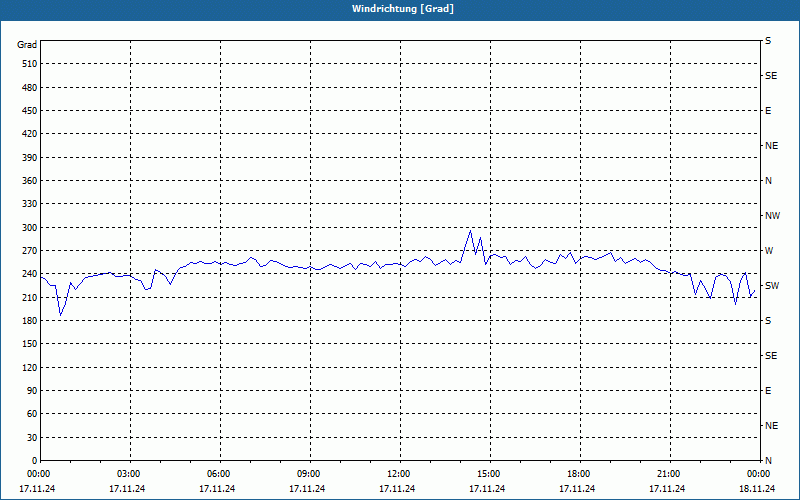This screenshot has width=800, height=500.
Task: Click the NW compass direction label
Action: click(x=772, y=216)
